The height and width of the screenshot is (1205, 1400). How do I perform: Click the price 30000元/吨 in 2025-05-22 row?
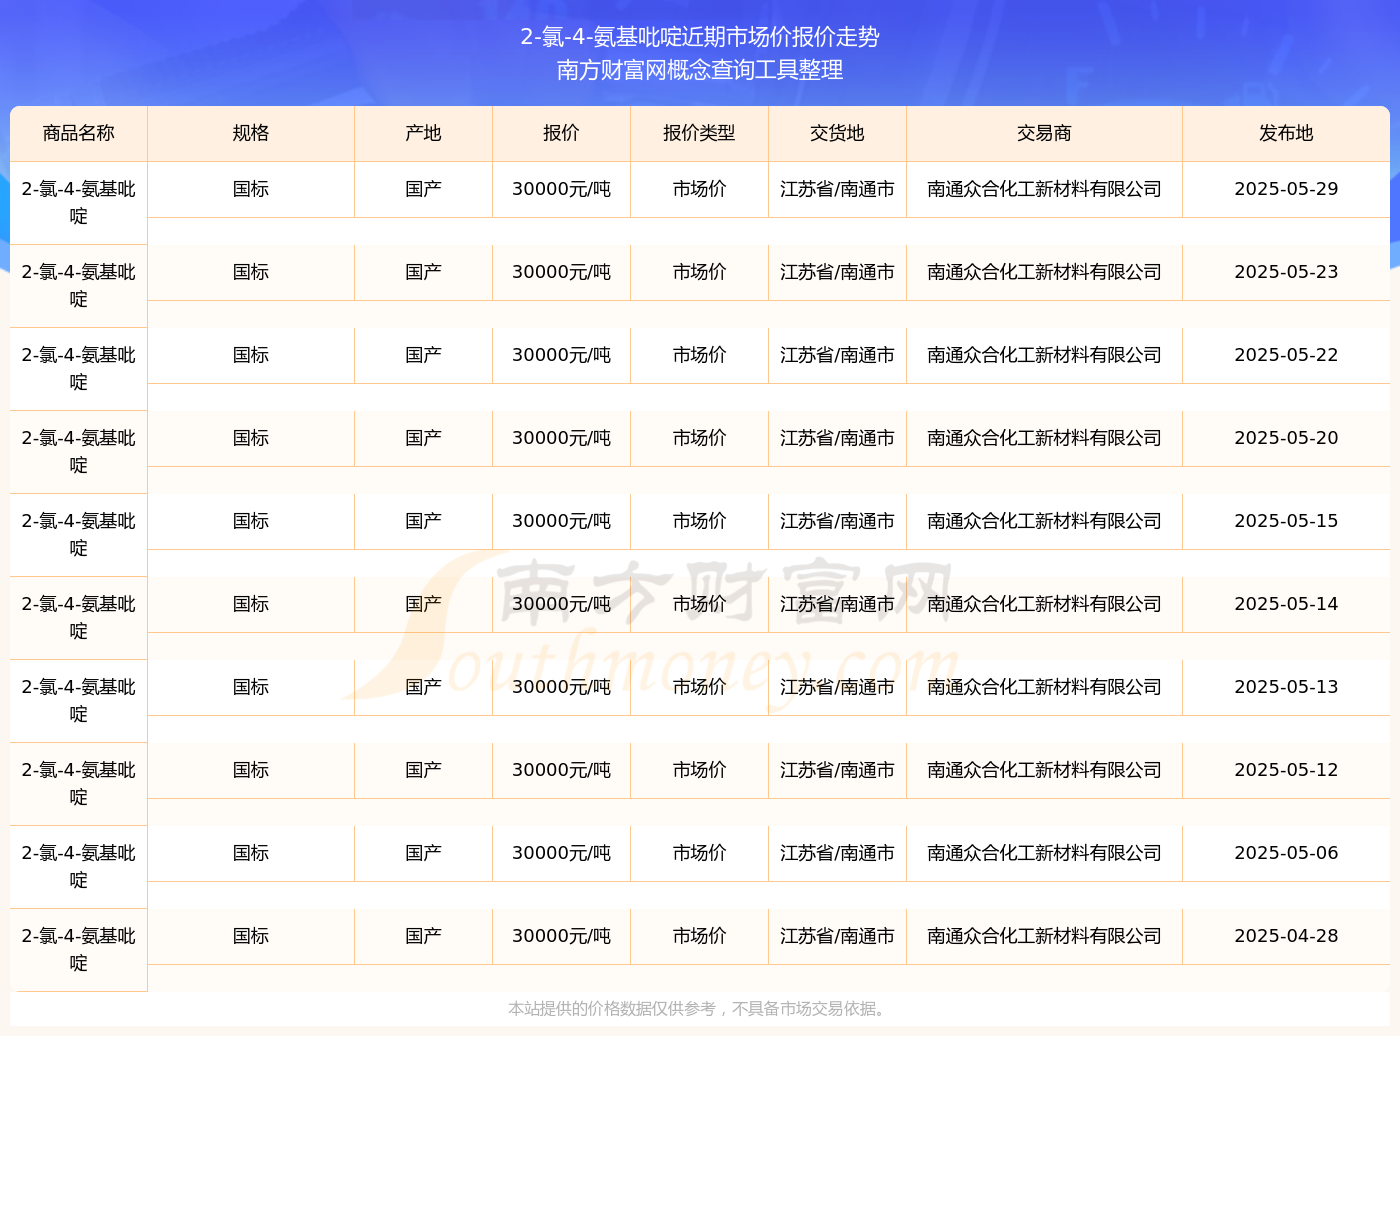click(x=561, y=355)
